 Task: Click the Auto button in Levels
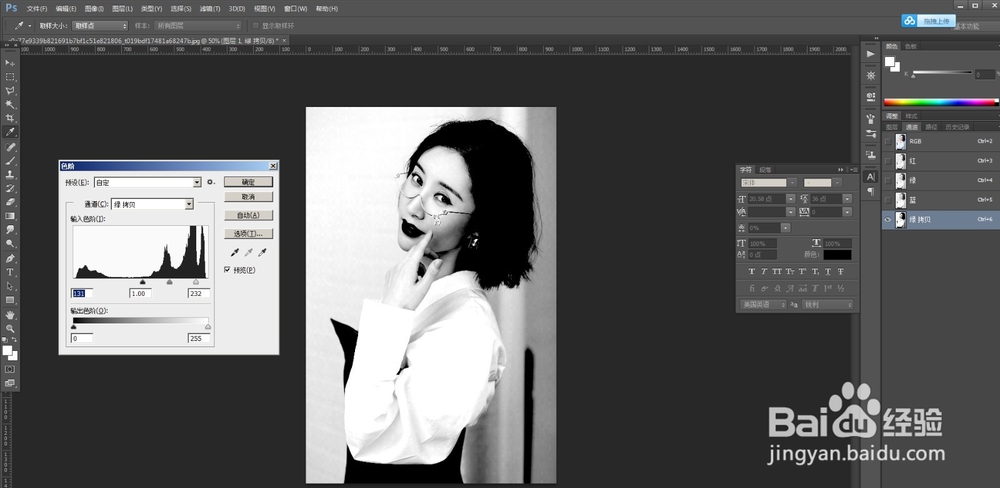pos(249,215)
